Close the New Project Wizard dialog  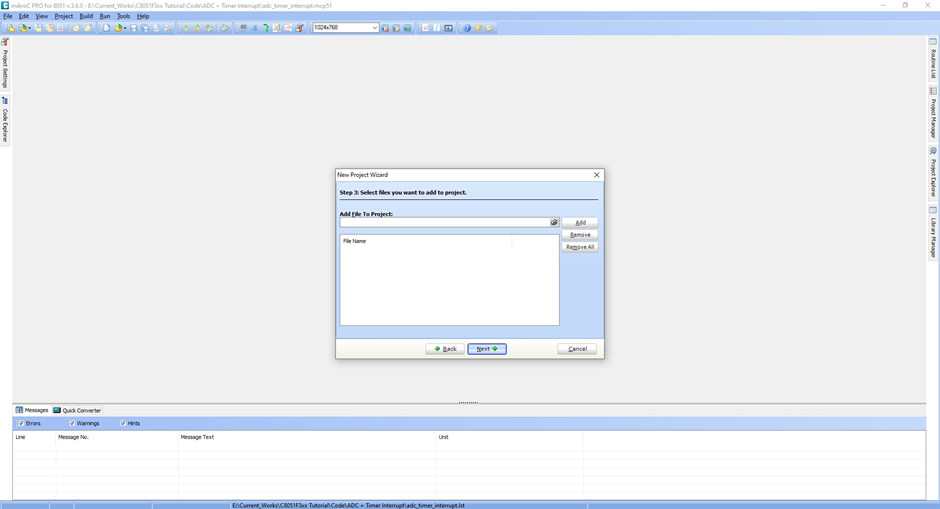point(596,175)
